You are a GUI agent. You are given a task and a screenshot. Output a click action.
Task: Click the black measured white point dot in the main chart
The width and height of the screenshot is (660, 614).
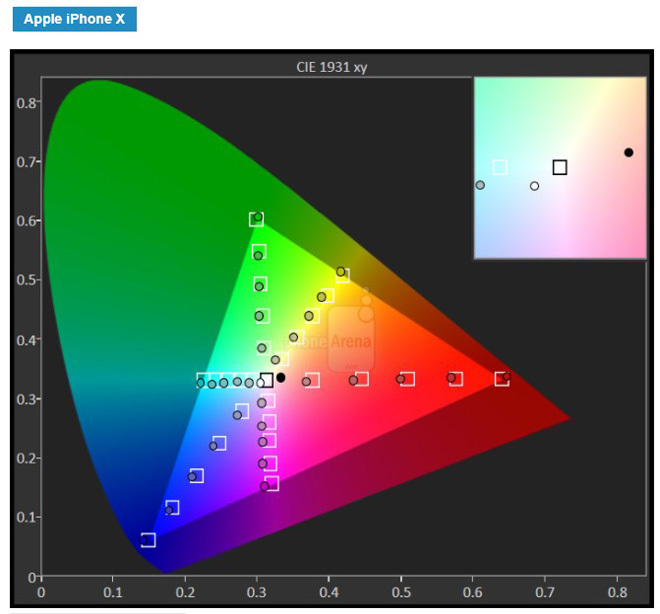tap(281, 378)
